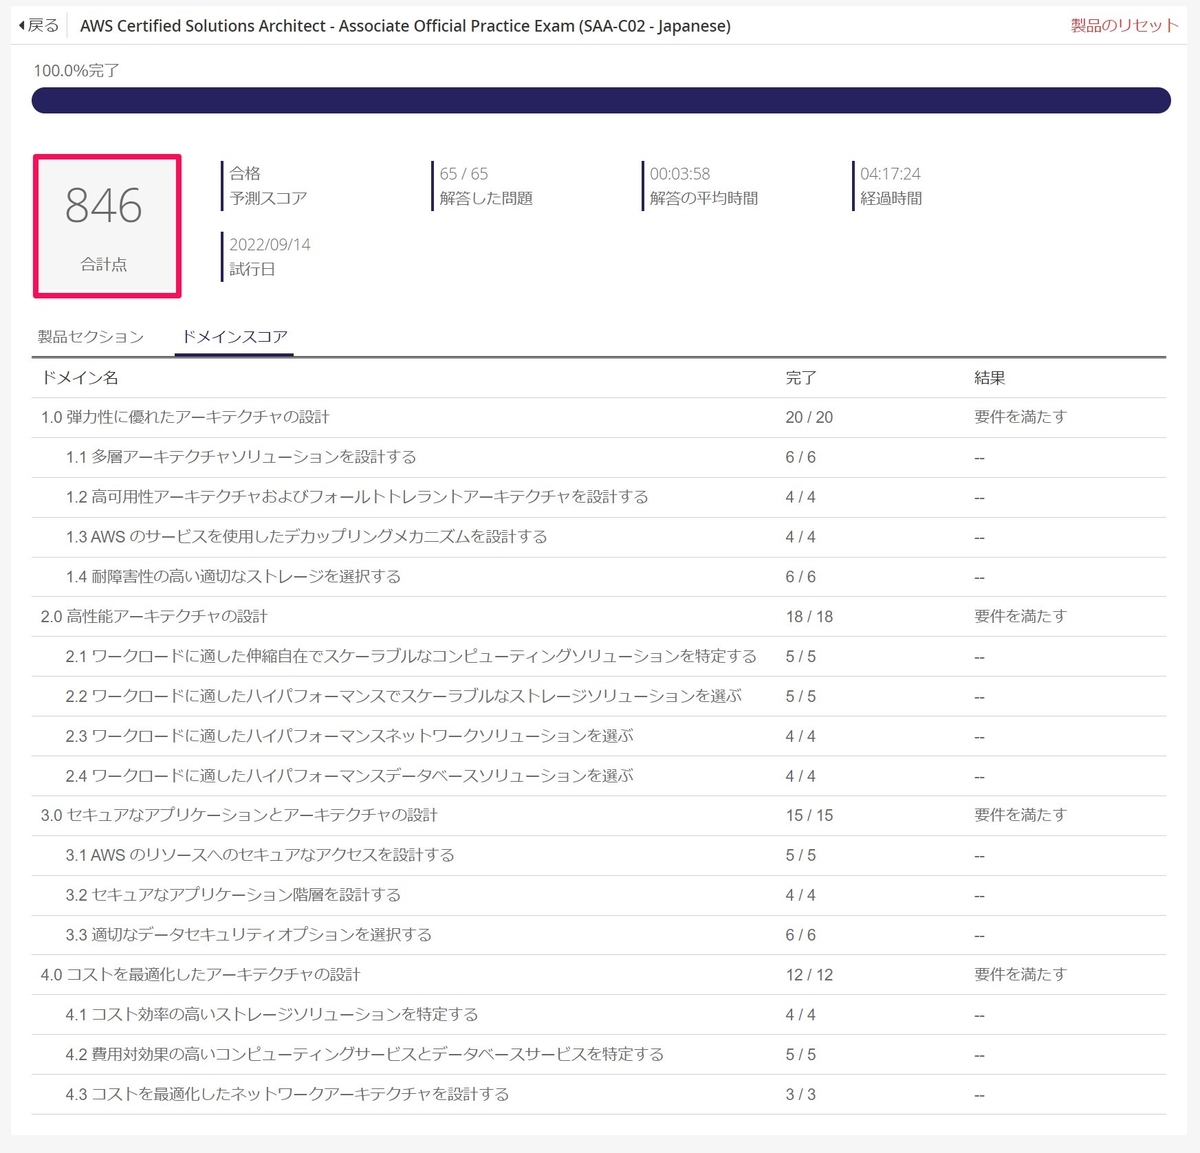Click the 20 / 20 completion value
The width and height of the screenshot is (1200, 1153).
tap(809, 417)
